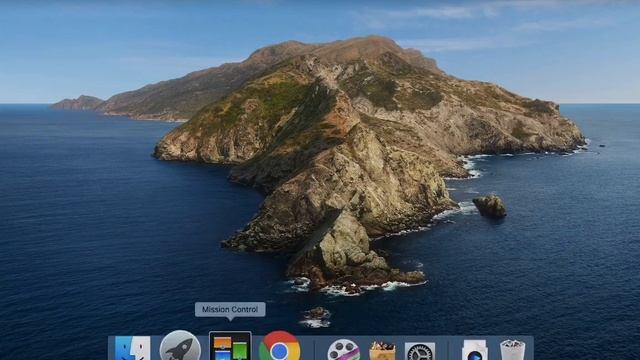Open the film reel app in Dock
This screenshot has width=640, height=360.
click(x=344, y=350)
